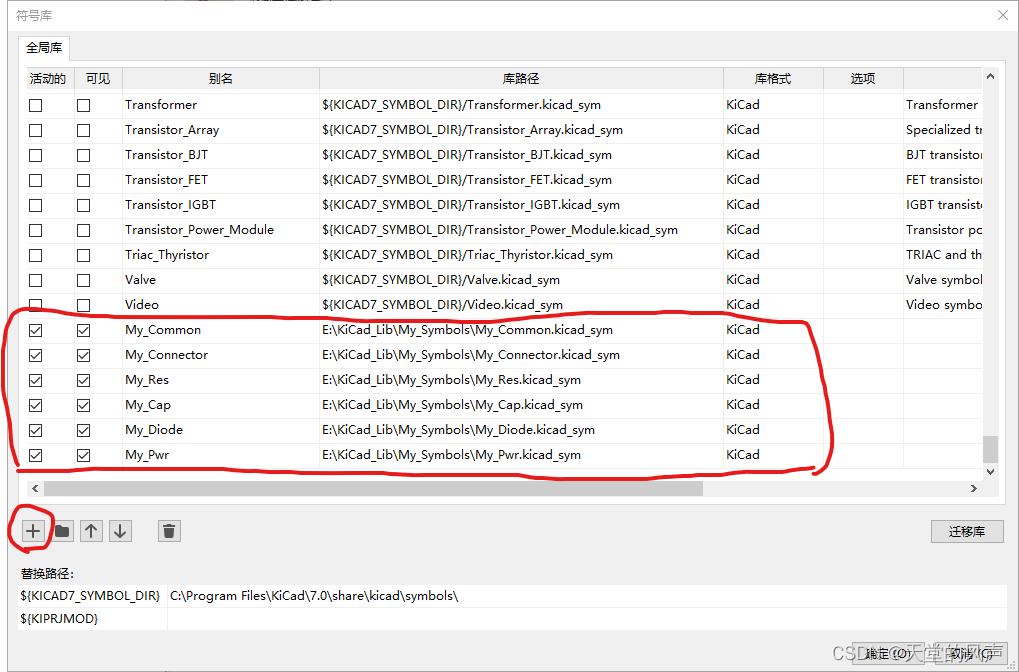The height and width of the screenshot is (672, 1019).
Task: Click the 活动的 column header
Action: tap(48, 79)
